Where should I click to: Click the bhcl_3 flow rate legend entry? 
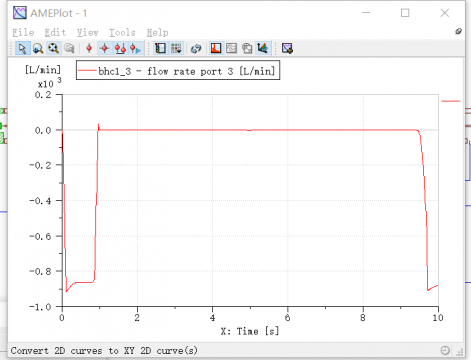pyautogui.click(x=178, y=71)
